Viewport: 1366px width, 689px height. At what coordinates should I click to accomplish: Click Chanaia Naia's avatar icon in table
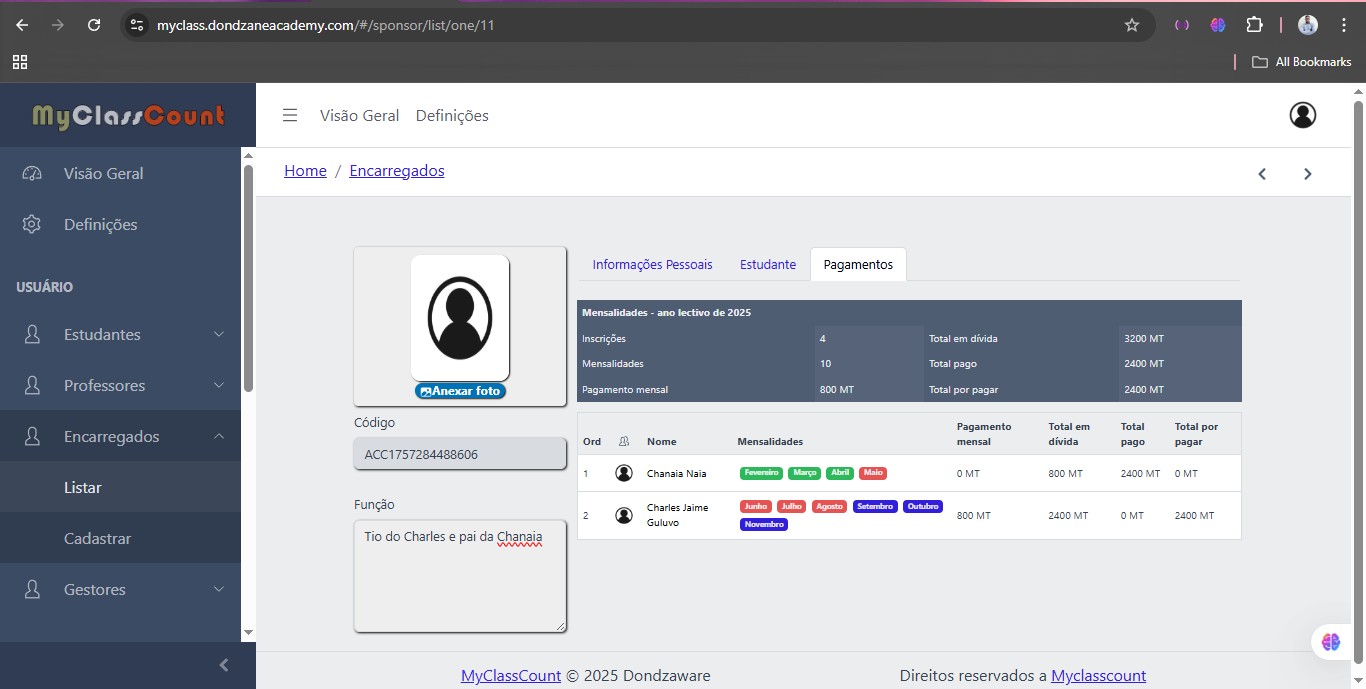pyautogui.click(x=624, y=473)
